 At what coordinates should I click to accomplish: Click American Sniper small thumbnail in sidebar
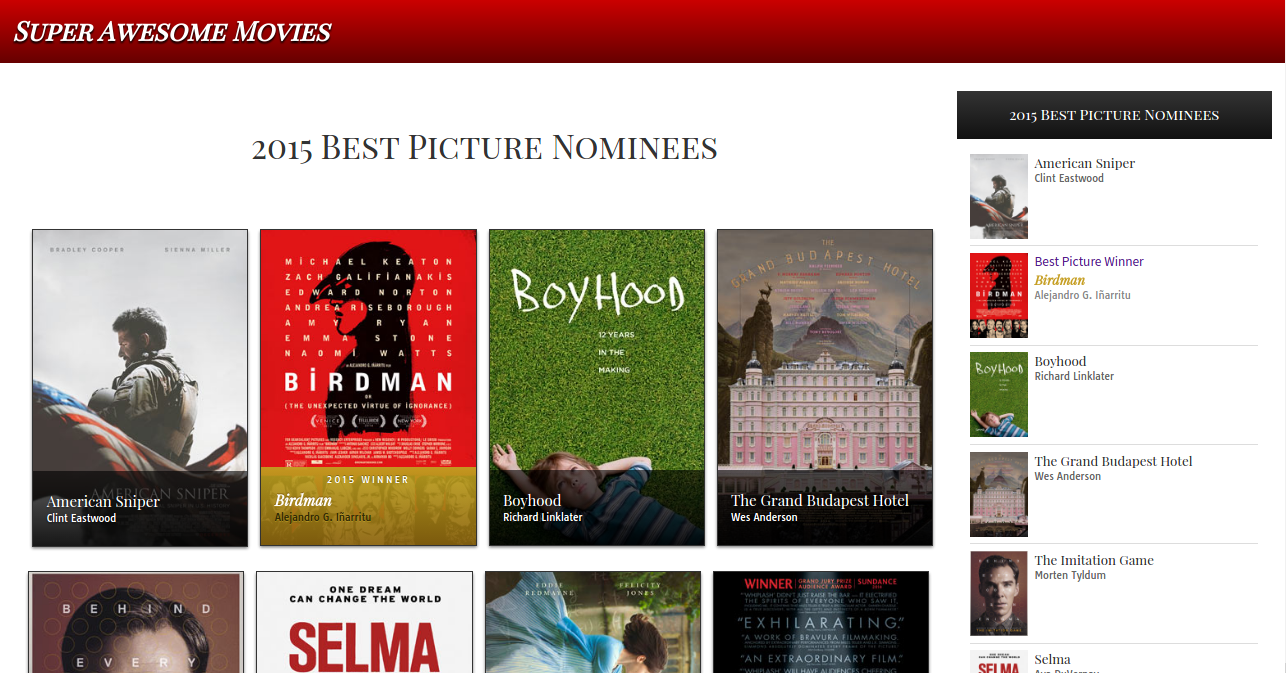pyautogui.click(x=998, y=196)
